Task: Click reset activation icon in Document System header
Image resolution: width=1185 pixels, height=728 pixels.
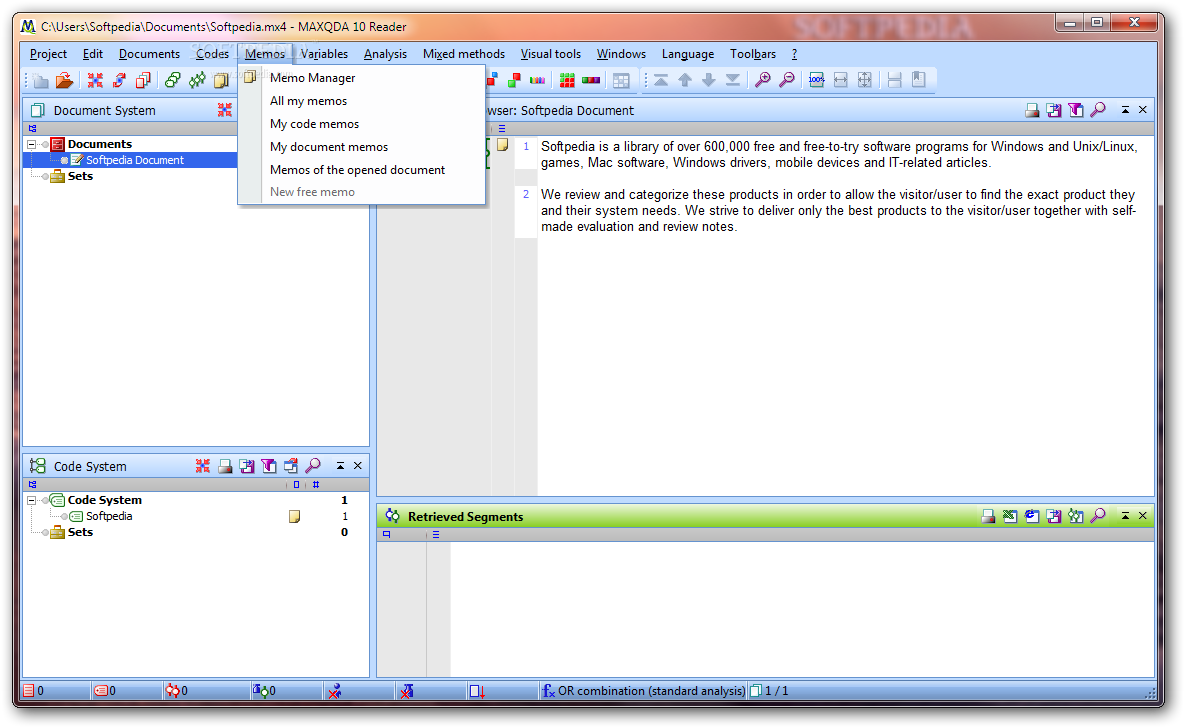Action: (224, 110)
